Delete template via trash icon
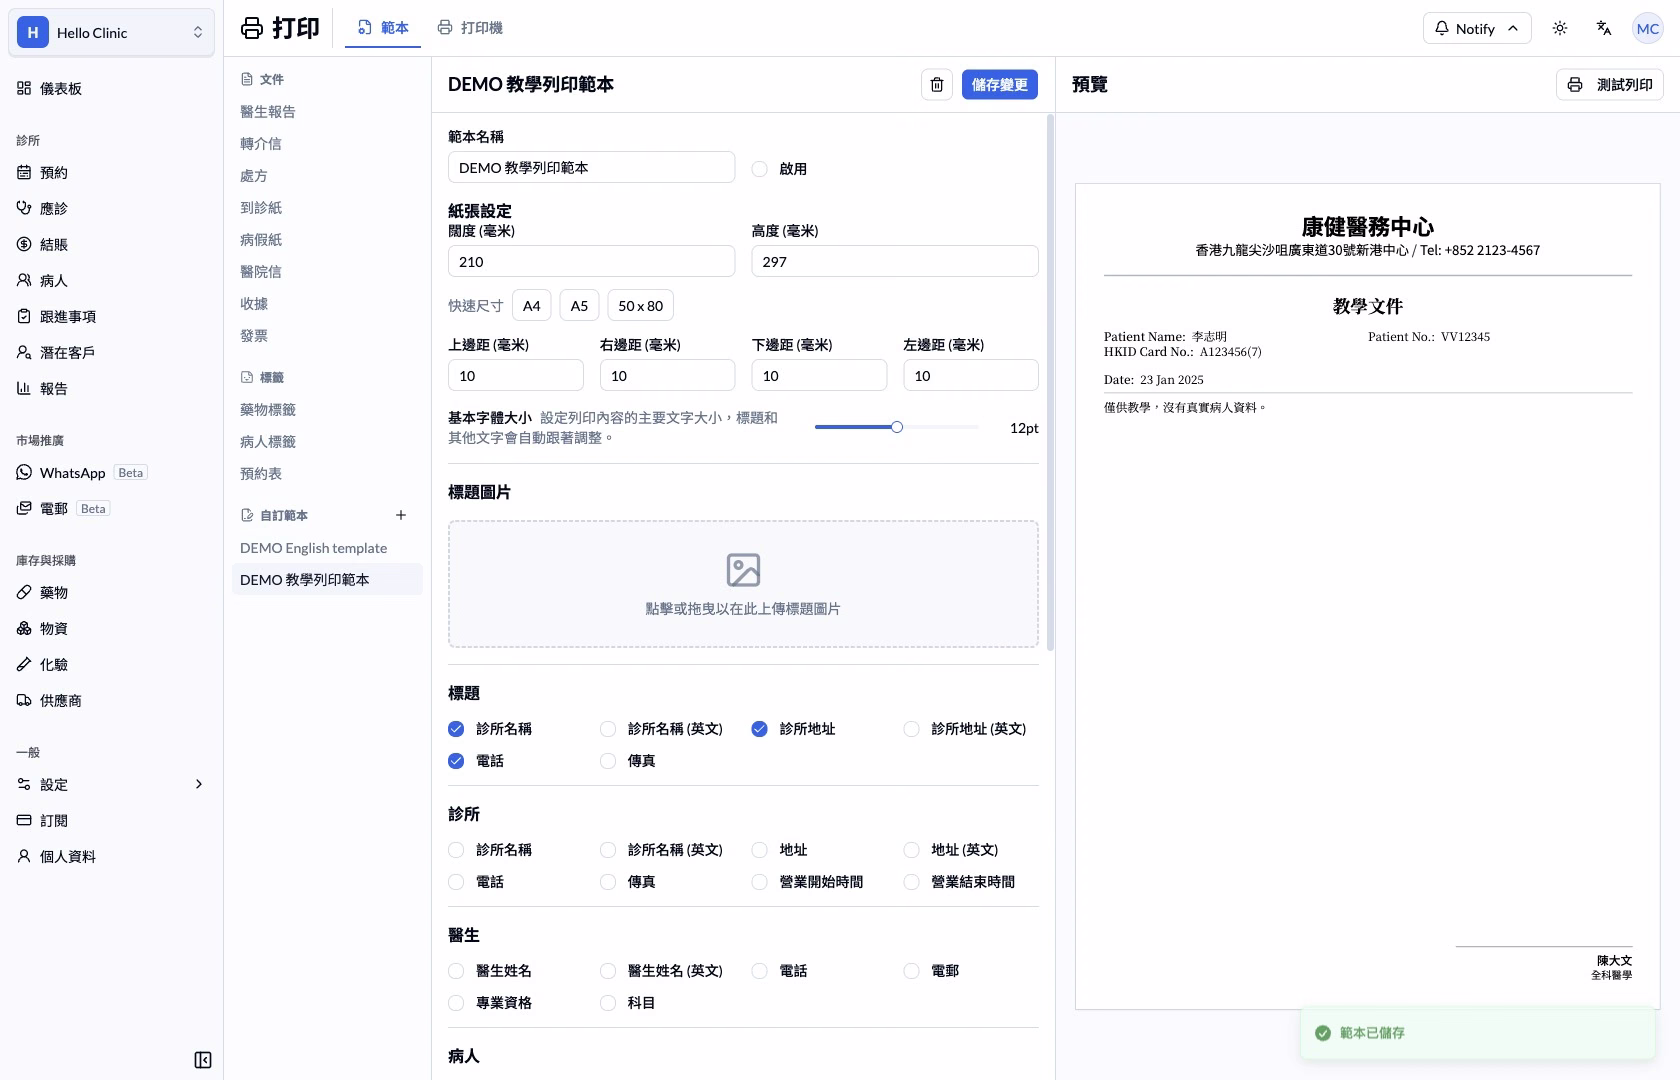The width and height of the screenshot is (1680, 1080). click(x=936, y=85)
